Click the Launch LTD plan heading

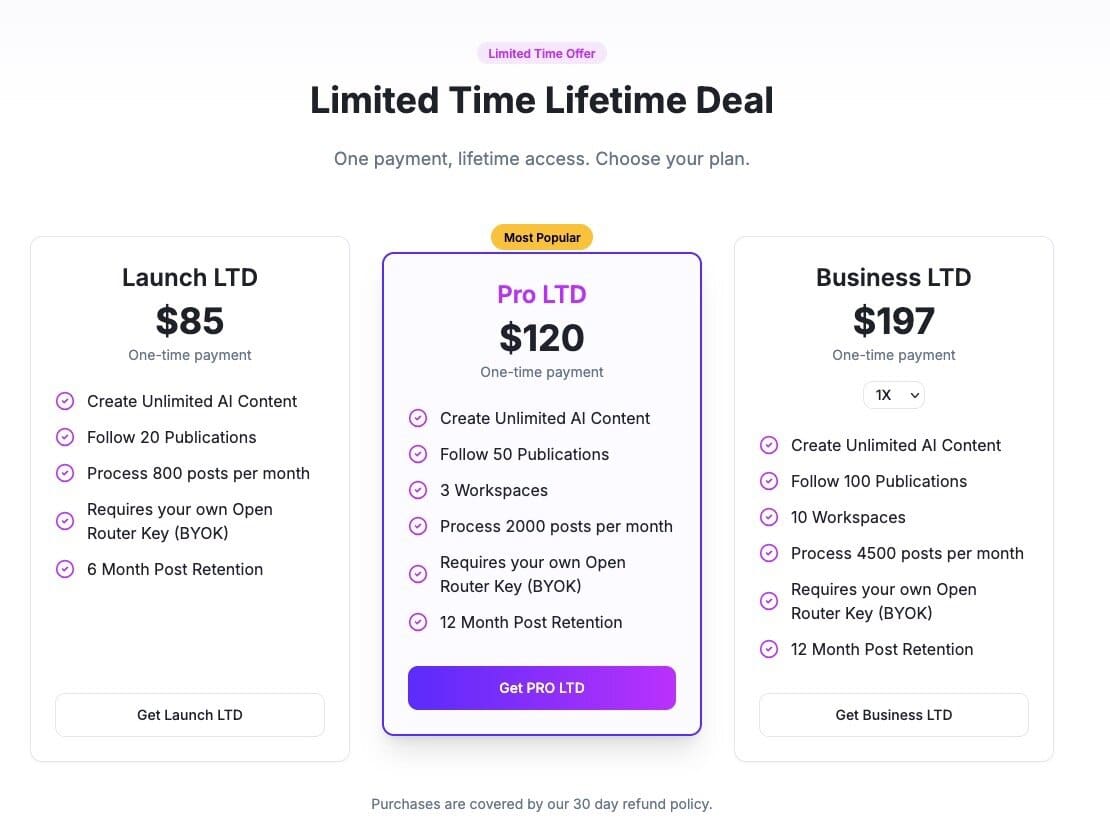tap(190, 277)
